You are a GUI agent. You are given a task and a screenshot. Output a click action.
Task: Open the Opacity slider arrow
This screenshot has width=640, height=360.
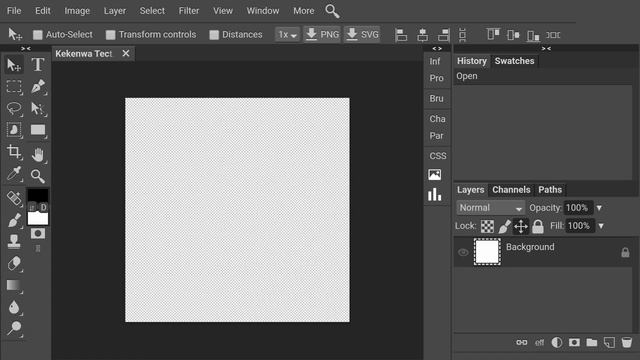click(599, 208)
